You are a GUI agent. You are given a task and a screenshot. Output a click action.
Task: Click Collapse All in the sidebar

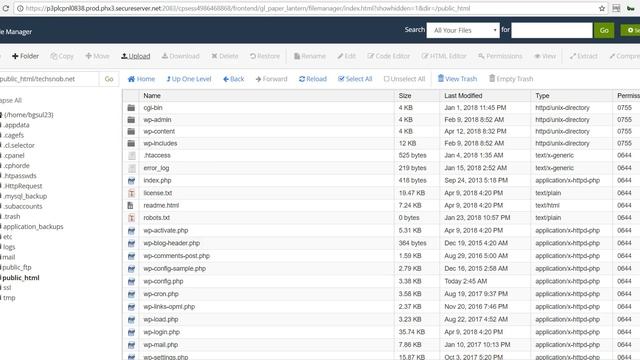coord(11,100)
